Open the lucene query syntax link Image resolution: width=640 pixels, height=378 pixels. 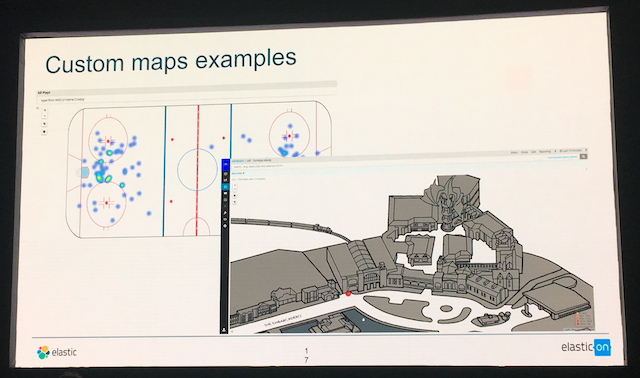tap(562, 157)
